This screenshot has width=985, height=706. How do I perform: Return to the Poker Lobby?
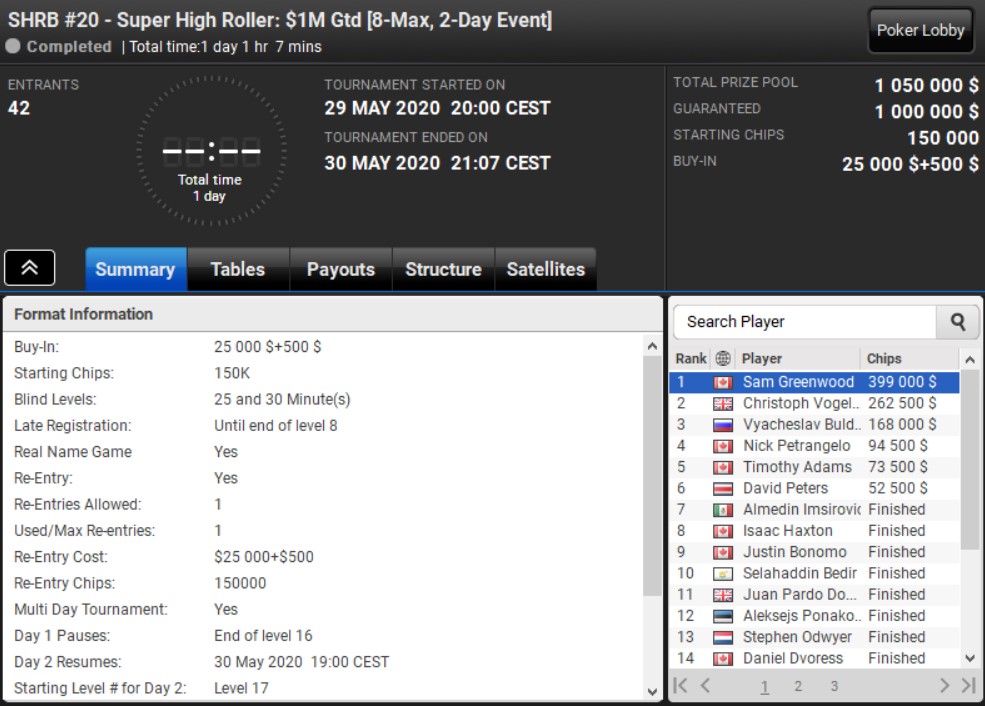pos(920,30)
